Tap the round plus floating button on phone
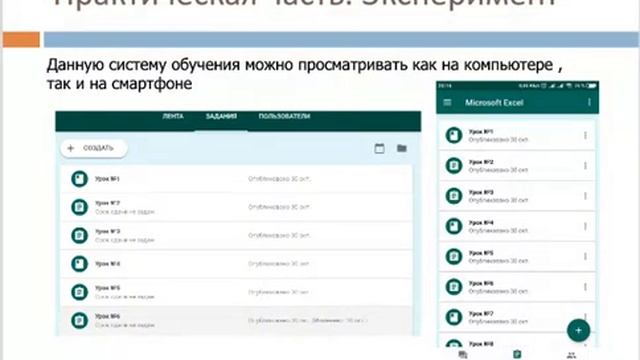This screenshot has width=640, height=360. tap(578, 330)
